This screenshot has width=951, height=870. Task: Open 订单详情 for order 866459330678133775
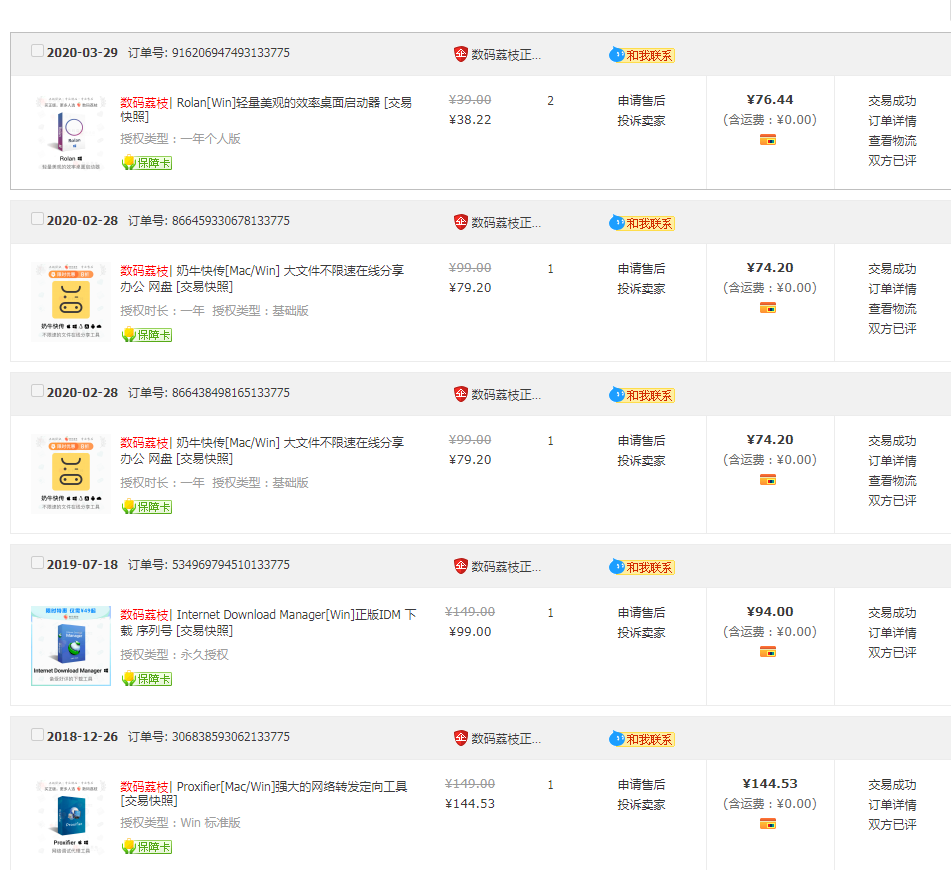point(892,289)
